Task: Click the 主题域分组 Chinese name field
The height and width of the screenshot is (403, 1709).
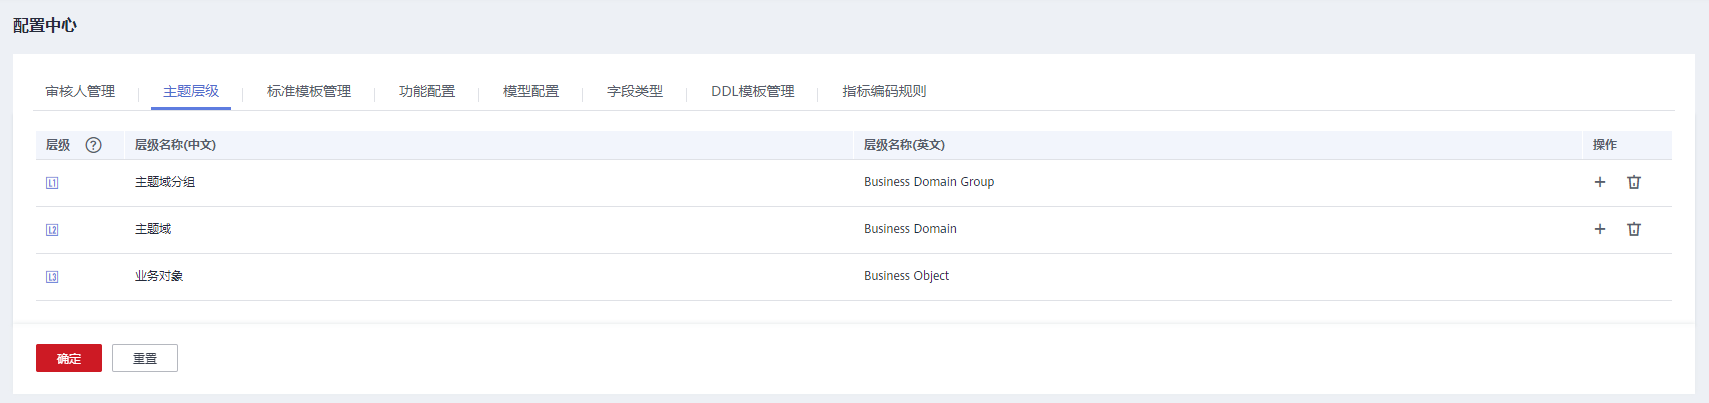Action: click(x=165, y=182)
